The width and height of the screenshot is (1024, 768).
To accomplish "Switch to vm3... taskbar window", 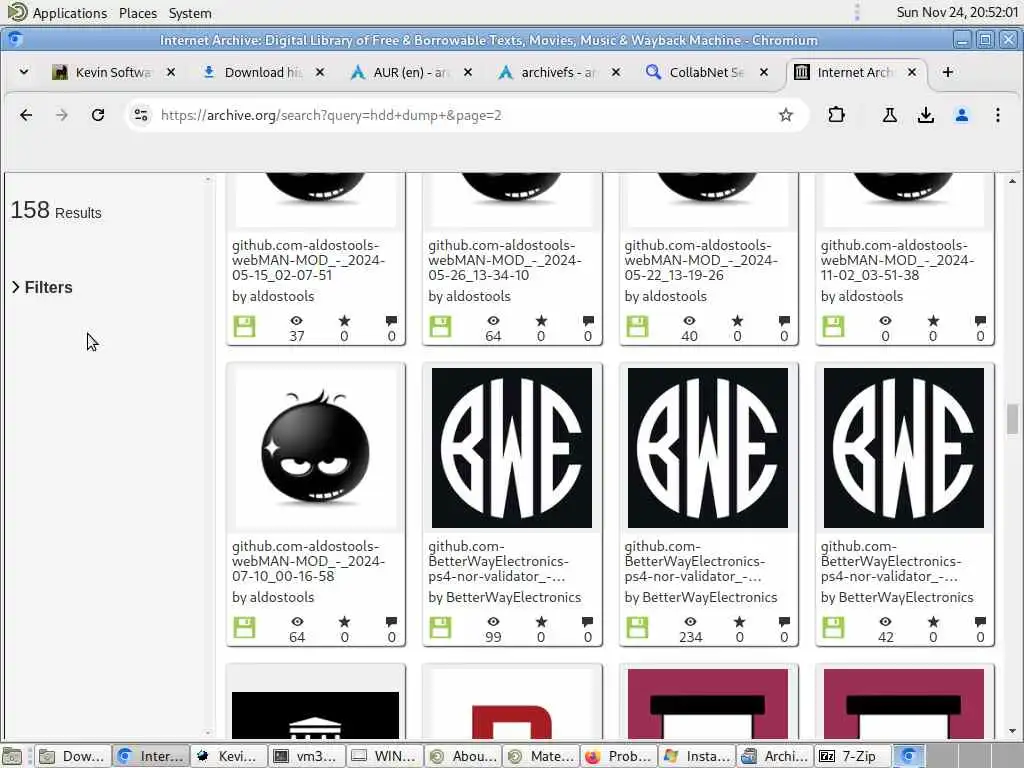I will click(x=306, y=756).
